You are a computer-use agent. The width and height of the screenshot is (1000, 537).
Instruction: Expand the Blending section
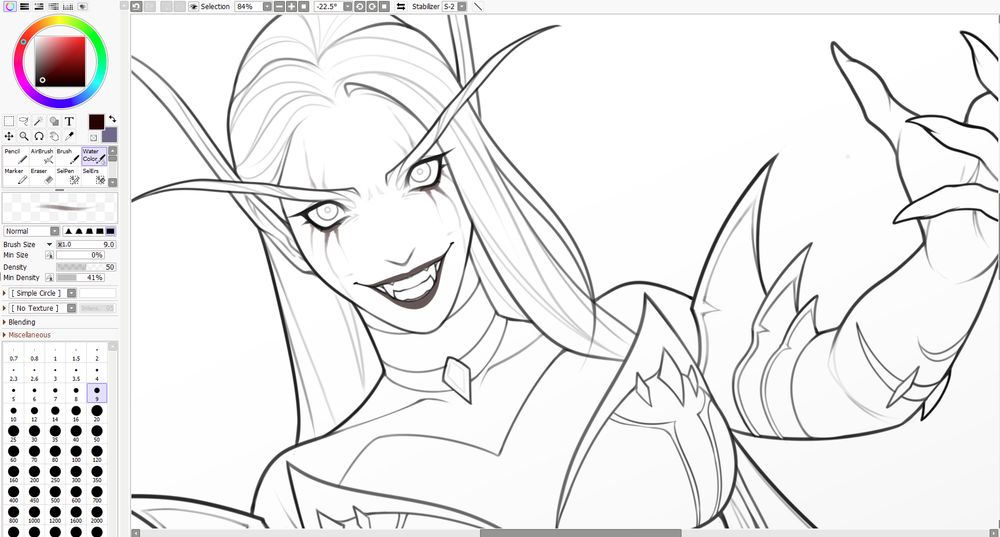(22, 322)
